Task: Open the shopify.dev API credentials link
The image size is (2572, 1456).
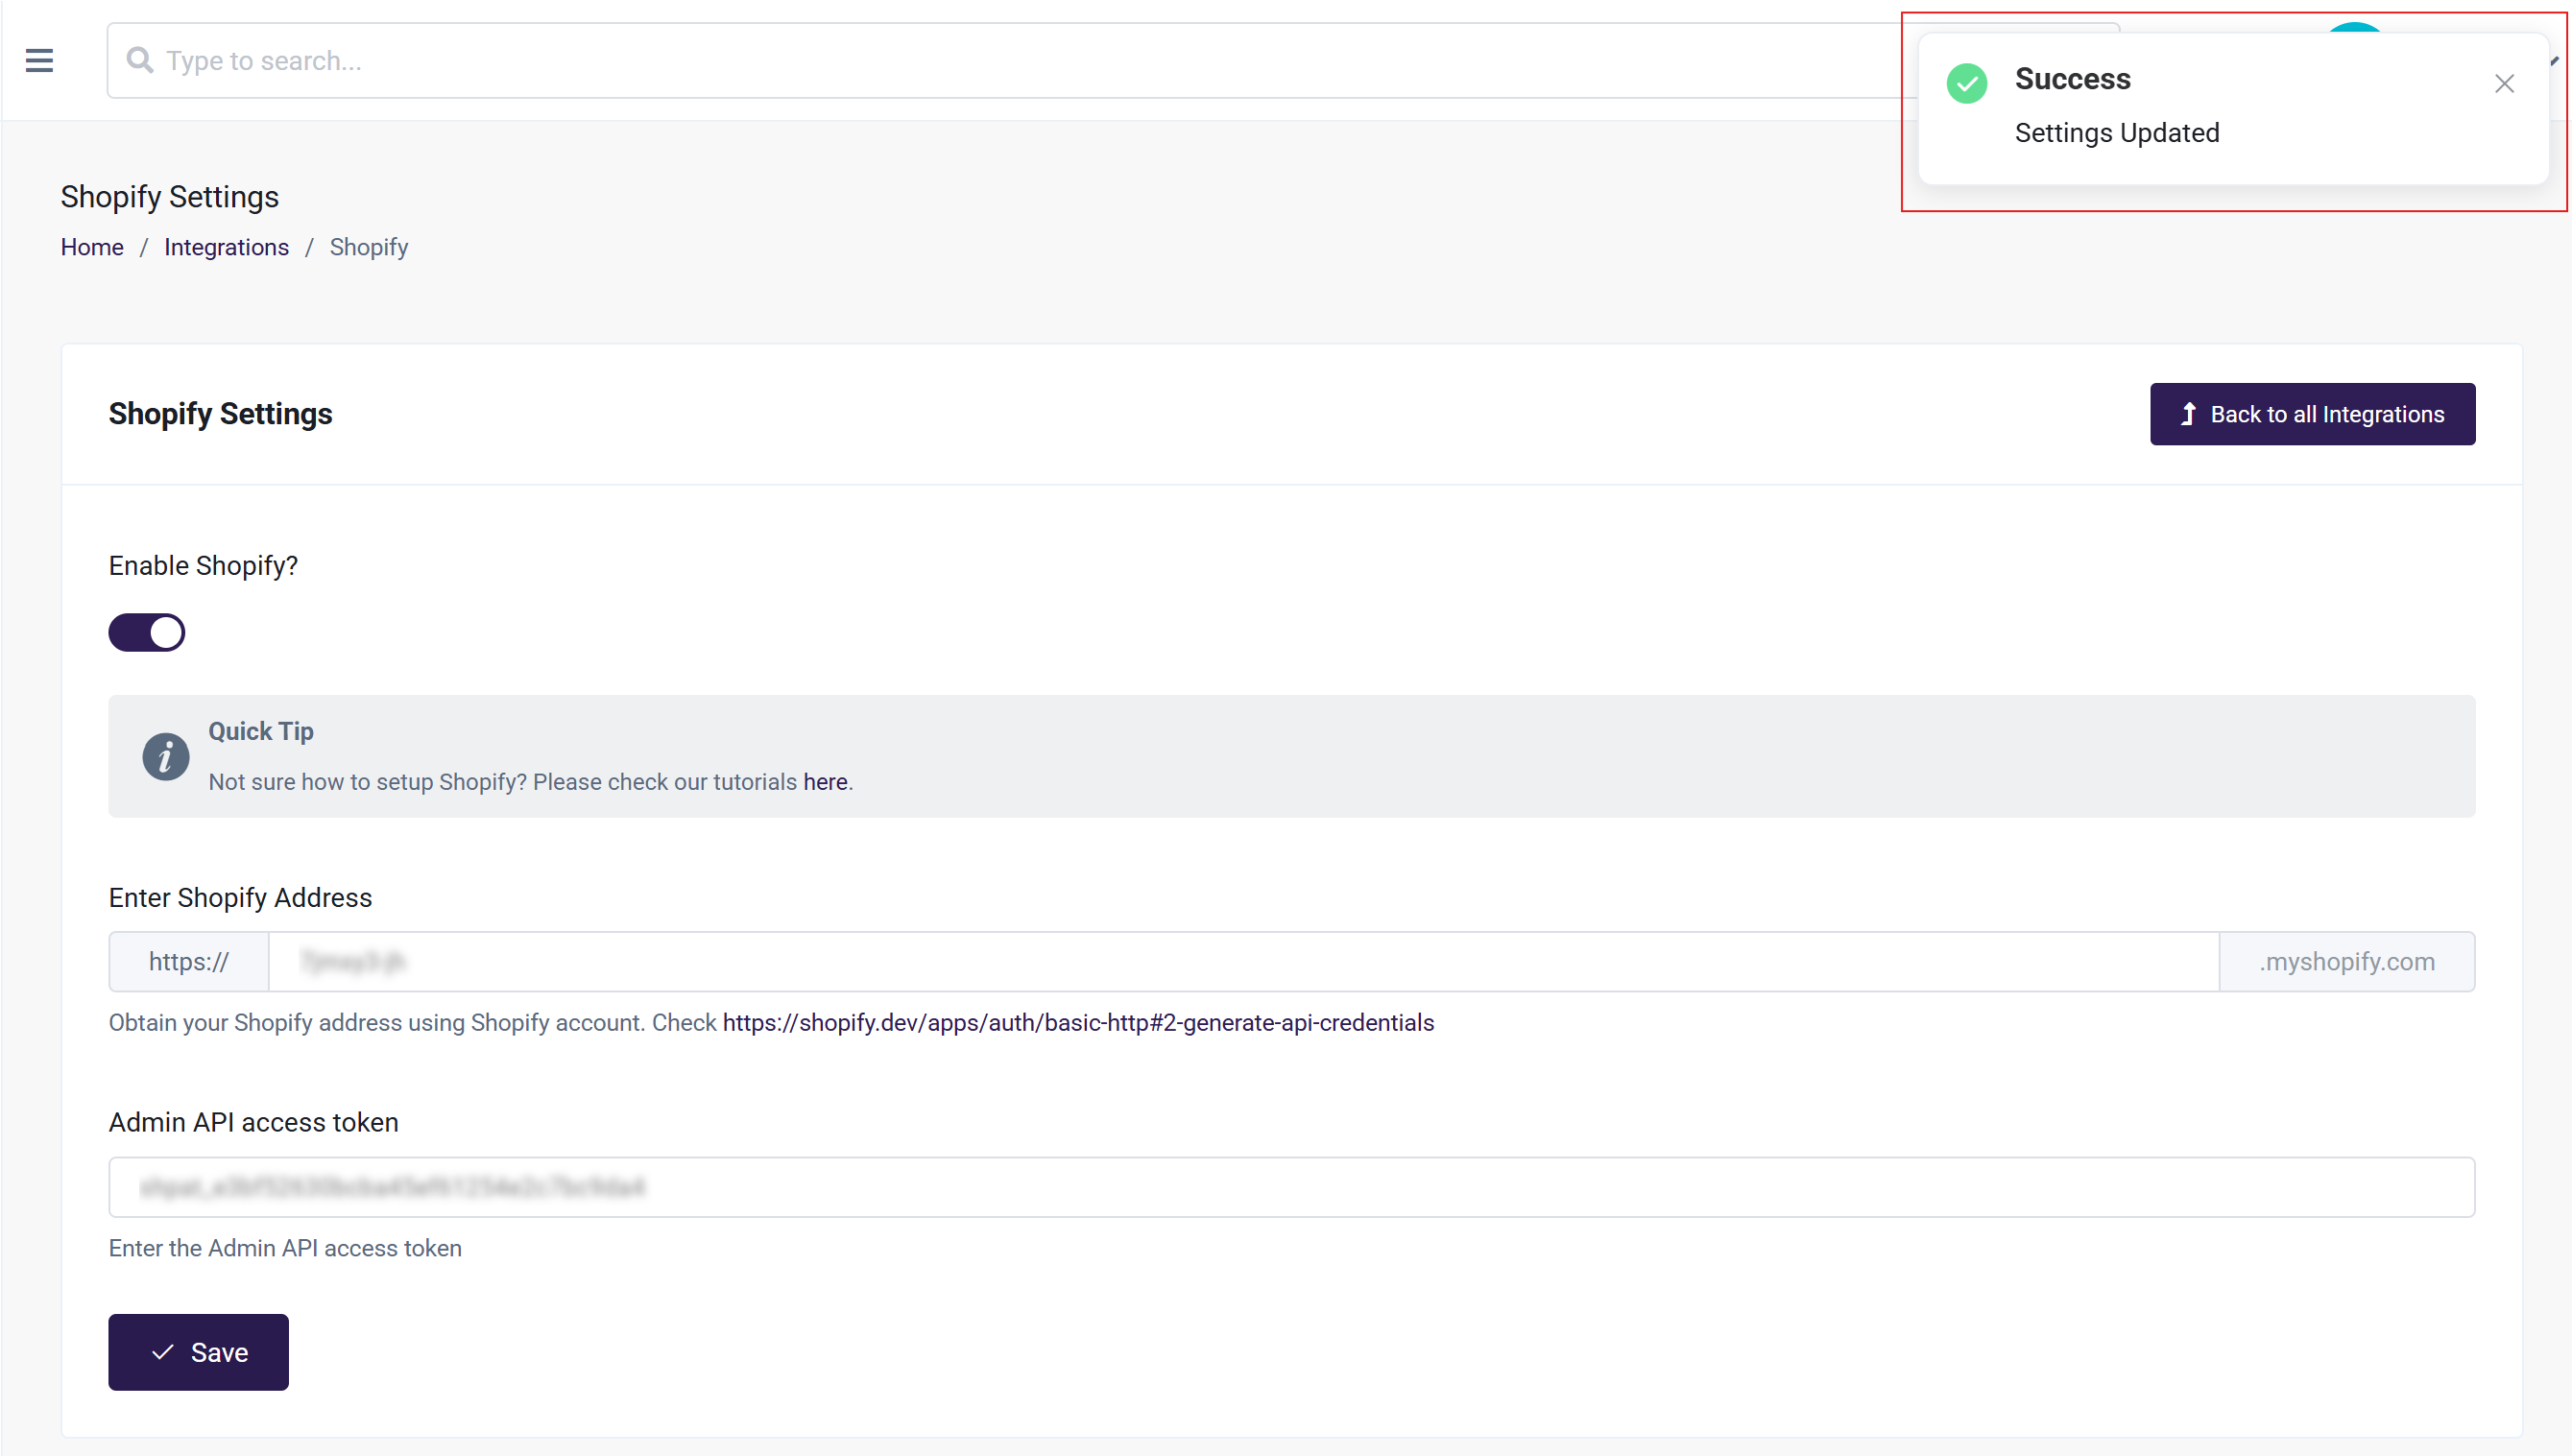Action: [1078, 1022]
